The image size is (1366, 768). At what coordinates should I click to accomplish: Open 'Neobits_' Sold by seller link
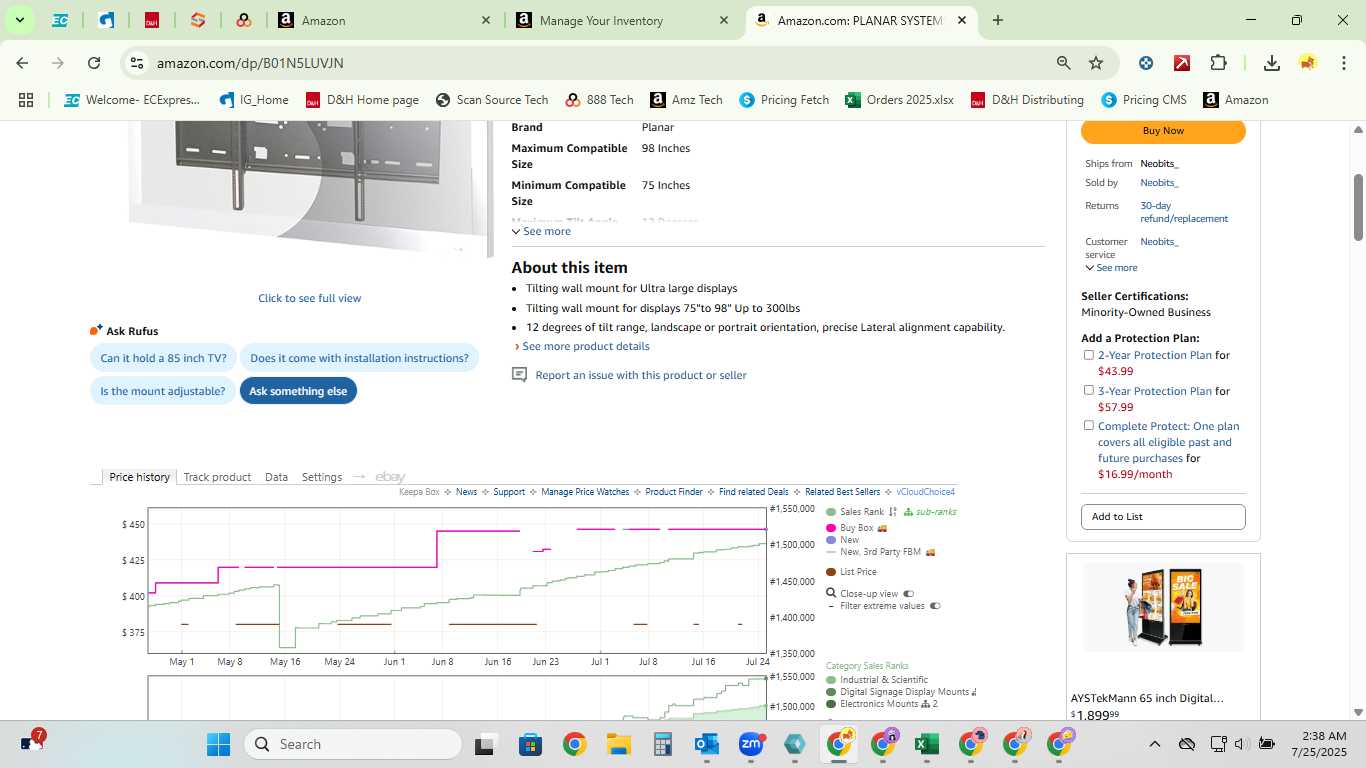click(1159, 183)
